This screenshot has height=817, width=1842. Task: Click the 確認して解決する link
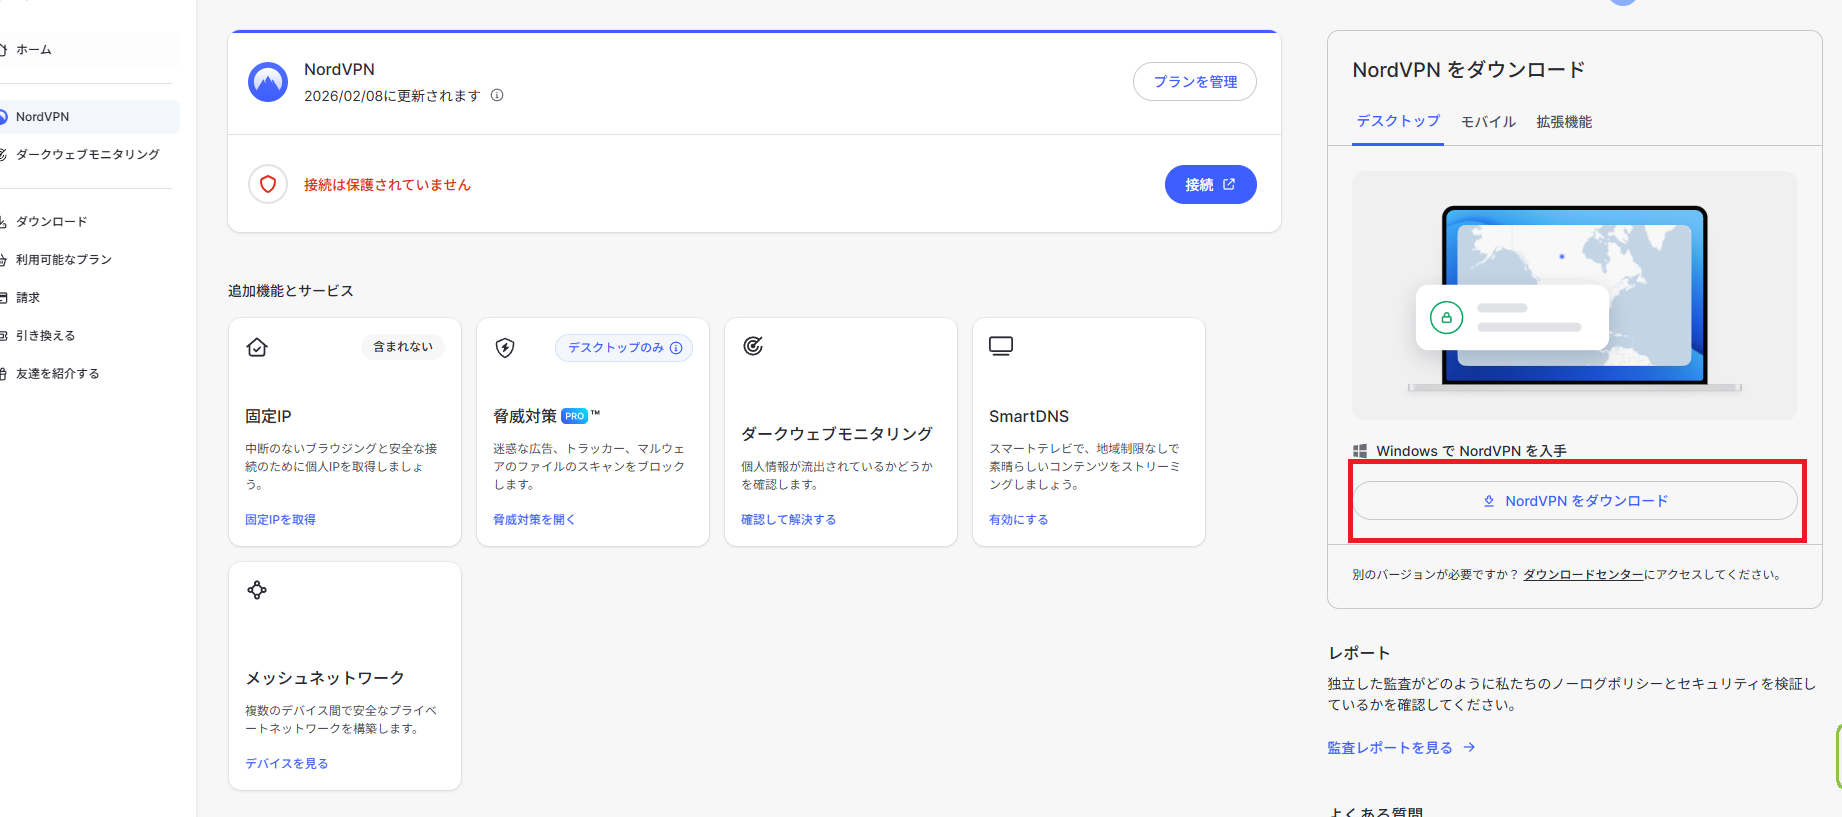(x=788, y=520)
